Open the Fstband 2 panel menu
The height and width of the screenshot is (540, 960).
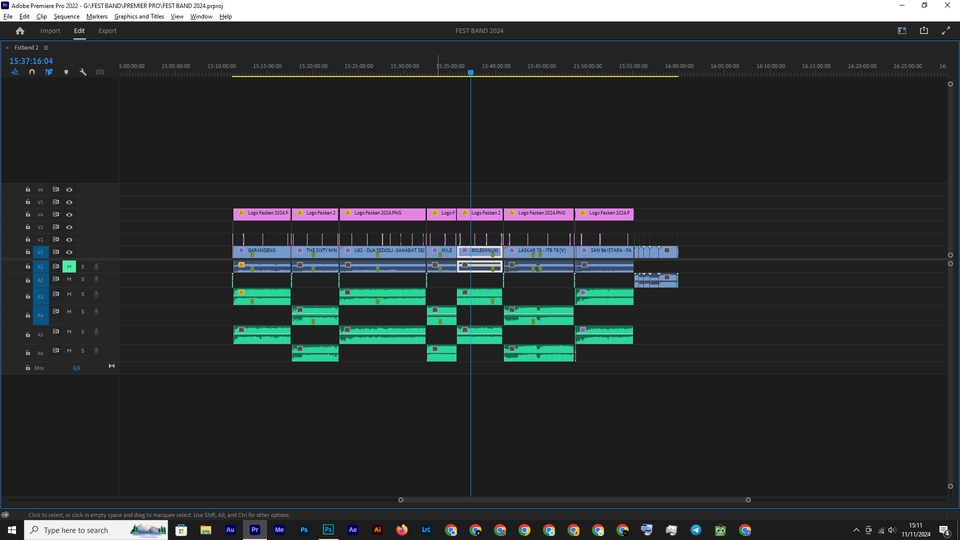pyautogui.click(x=45, y=47)
